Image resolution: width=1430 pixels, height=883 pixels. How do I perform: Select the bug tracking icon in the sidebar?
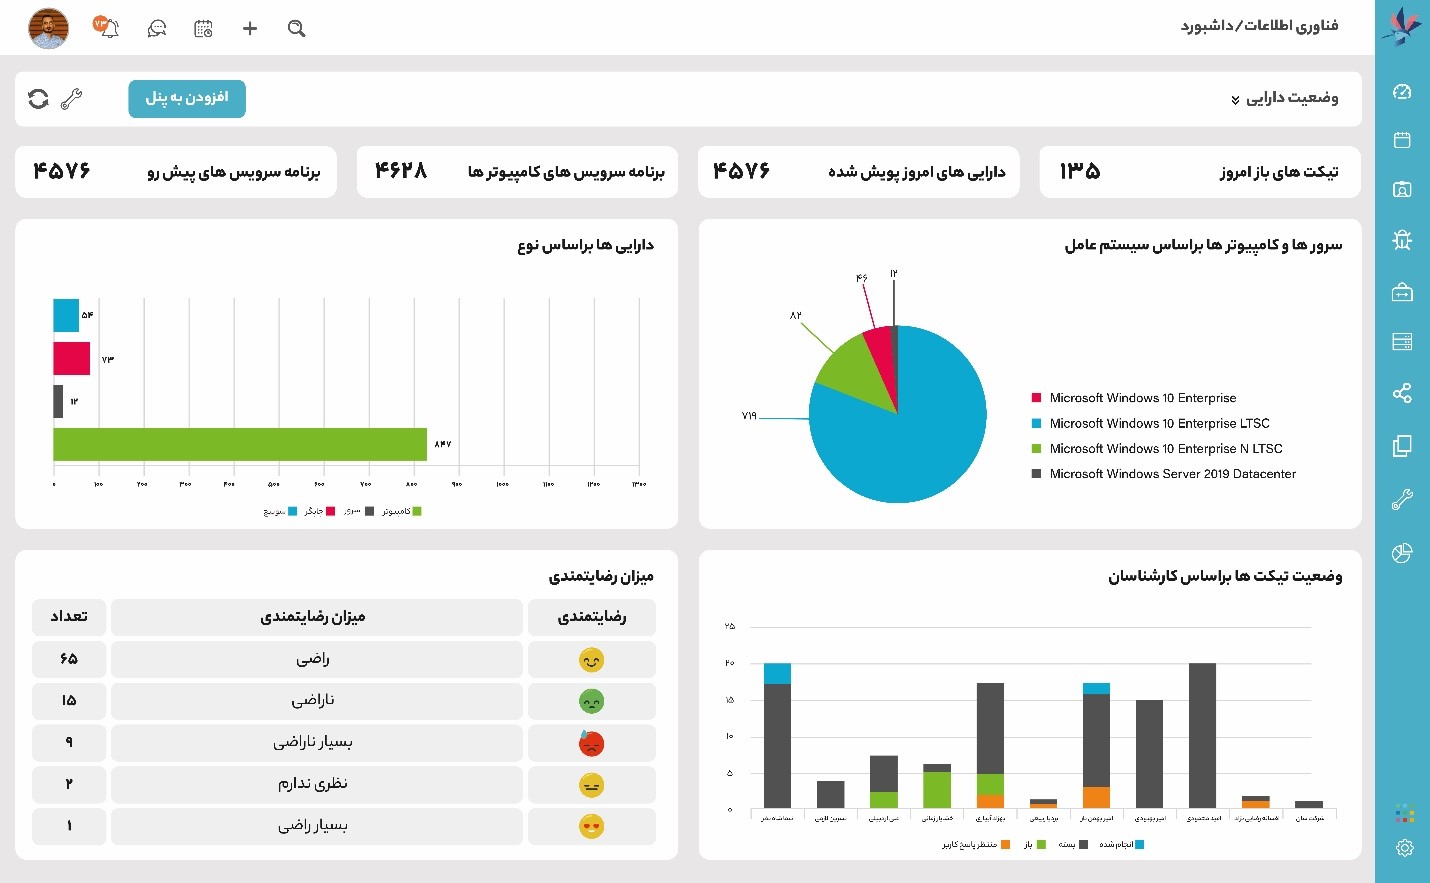click(x=1403, y=240)
